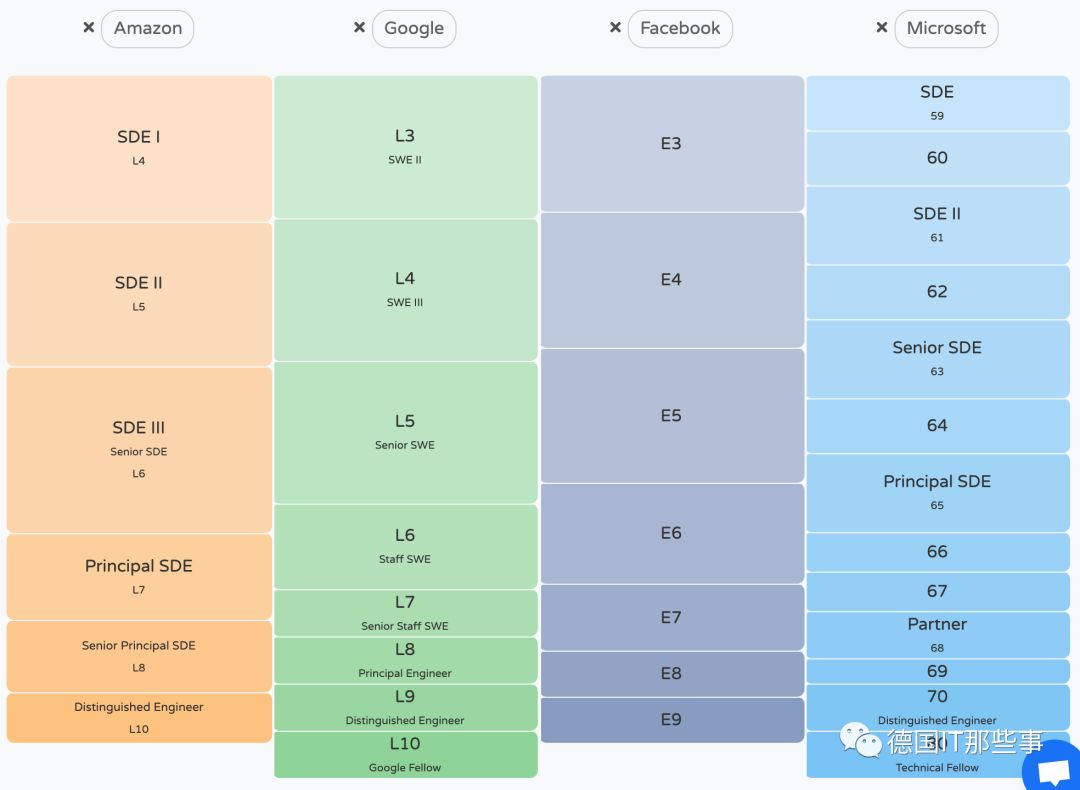Click Microsoft Senior SDE 63 block
Image resolution: width=1080 pixels, height=790 pixels.
click(x=937, y=358)
